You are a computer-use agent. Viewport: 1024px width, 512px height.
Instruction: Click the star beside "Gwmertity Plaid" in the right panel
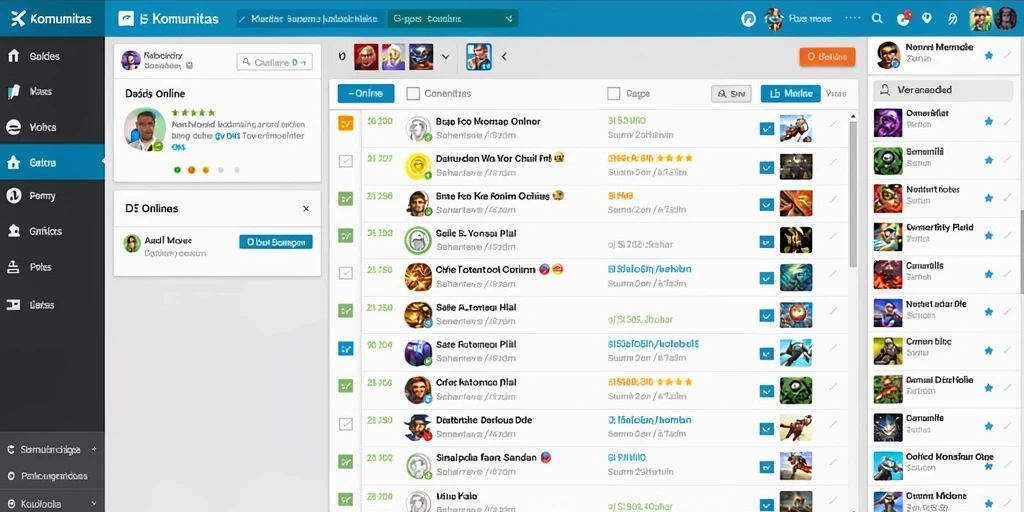point(989,235)
